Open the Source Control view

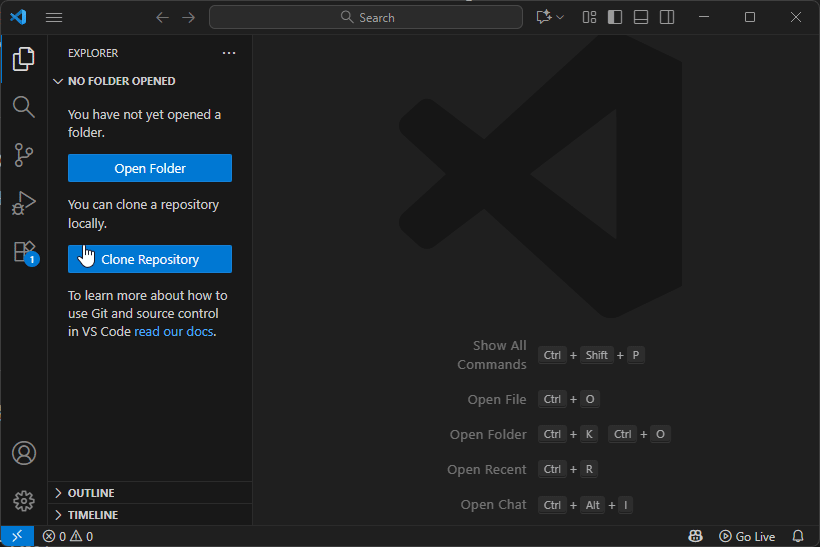[x=24, y=155]
